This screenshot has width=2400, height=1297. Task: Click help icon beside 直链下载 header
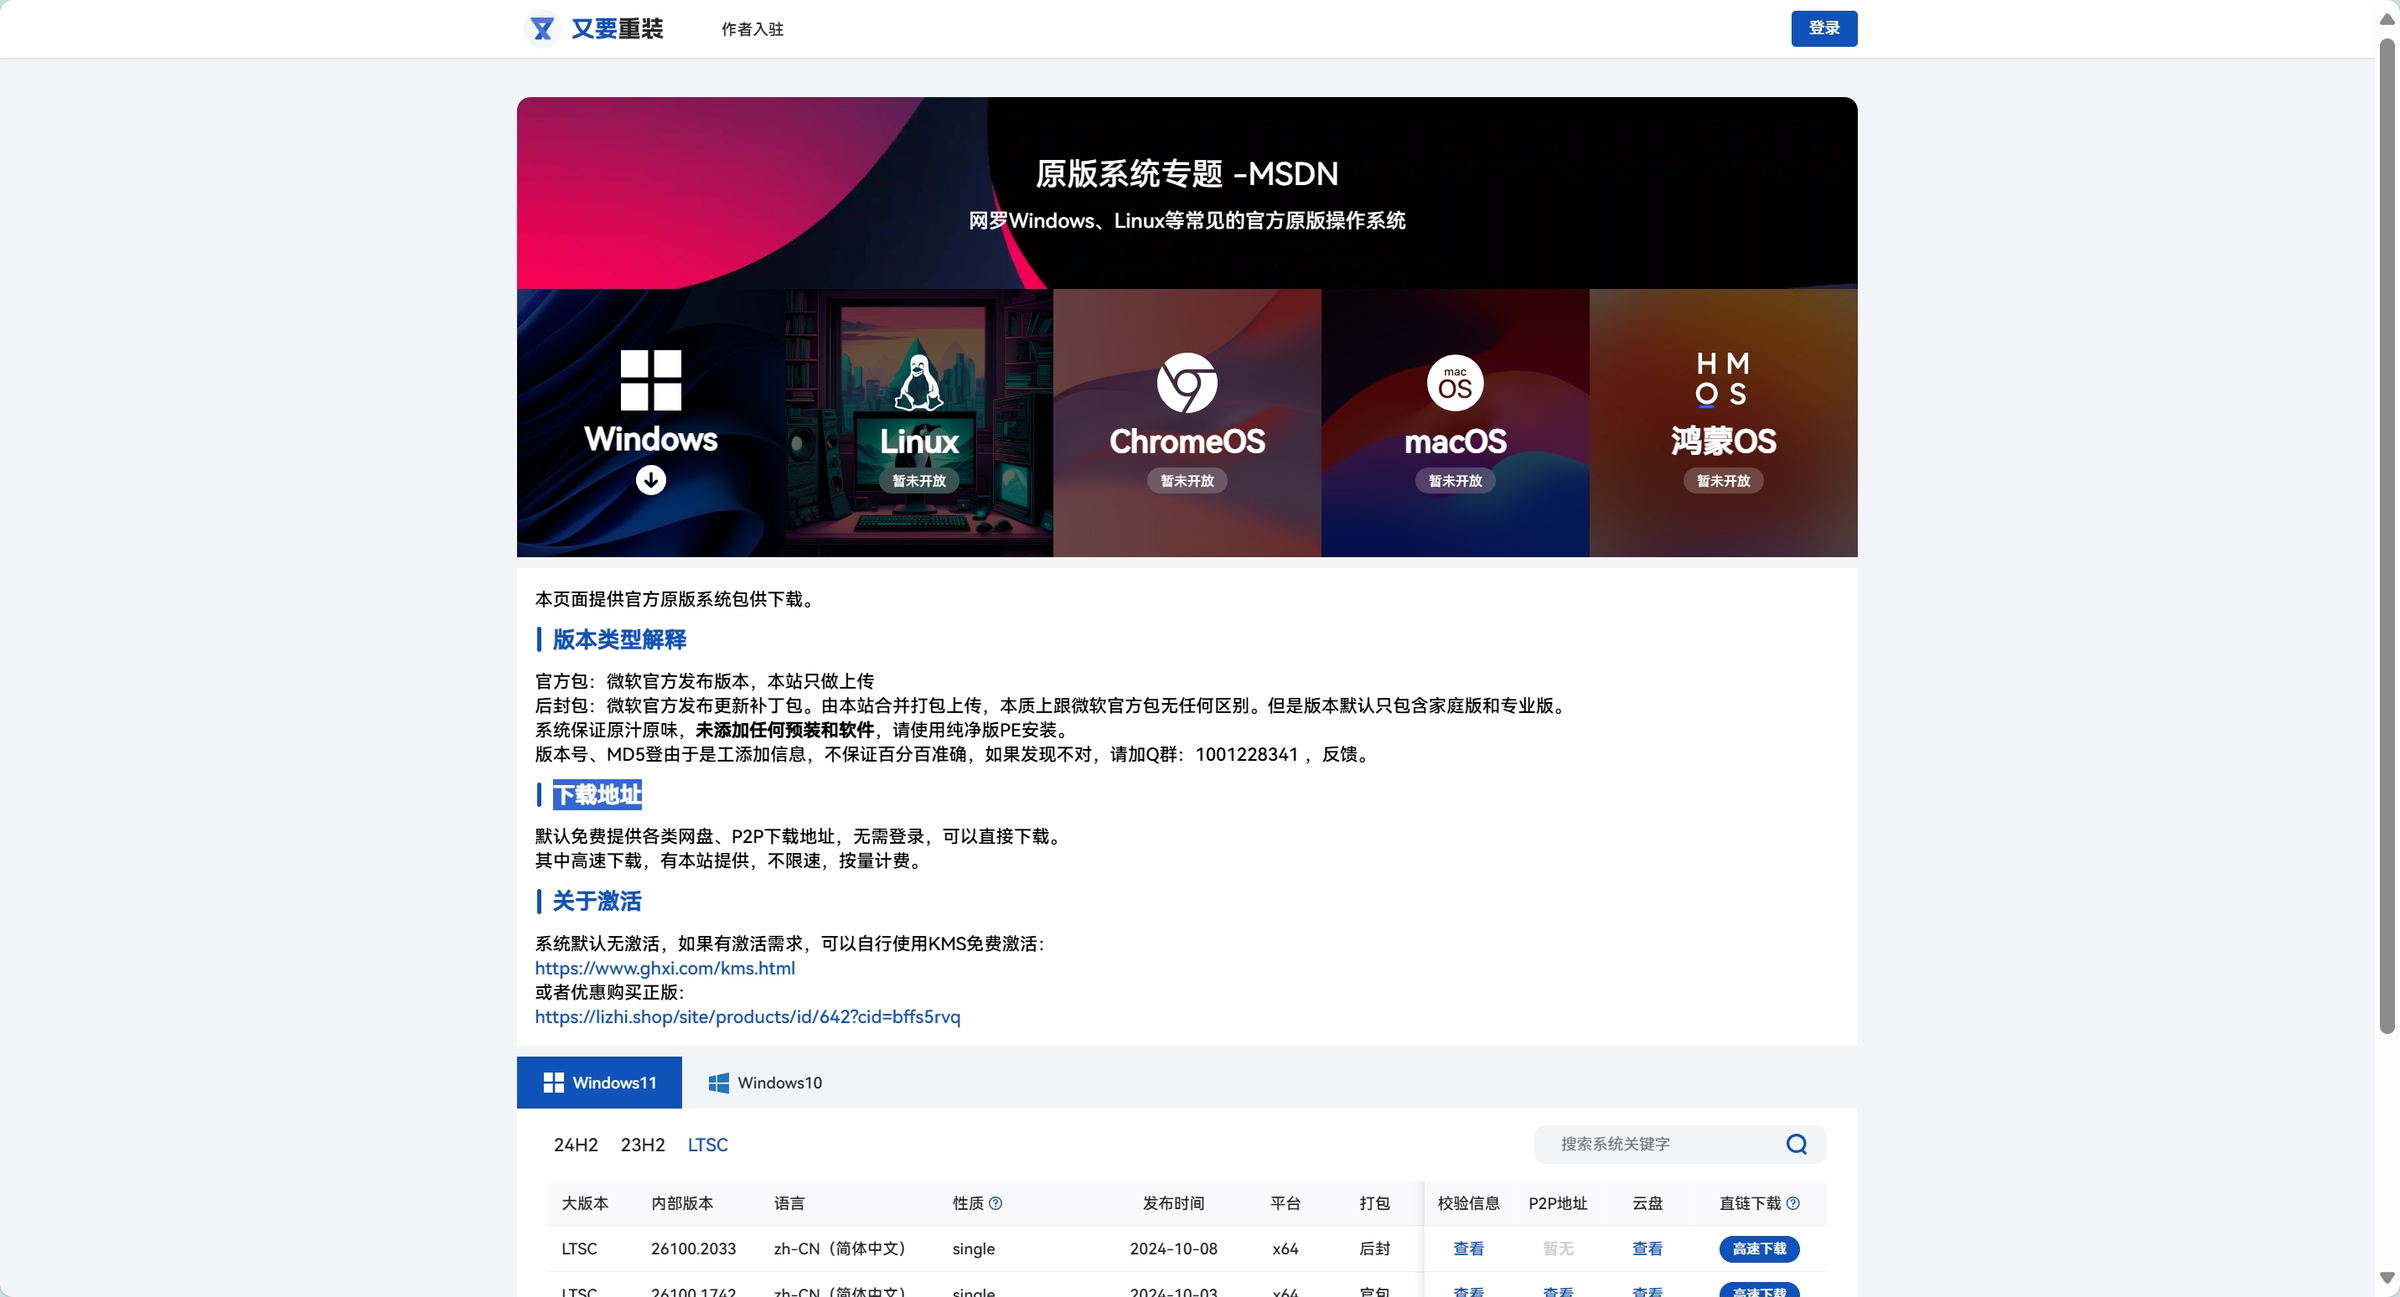[1793, 1203]
